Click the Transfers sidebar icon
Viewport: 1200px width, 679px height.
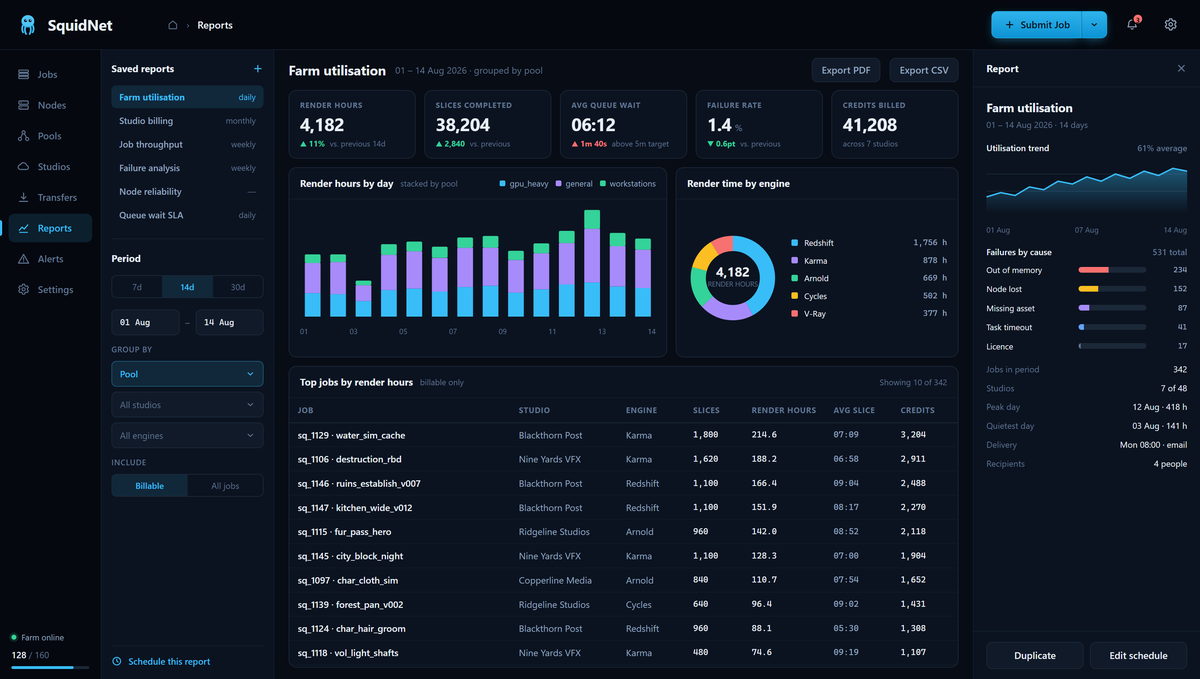point(24,197)
